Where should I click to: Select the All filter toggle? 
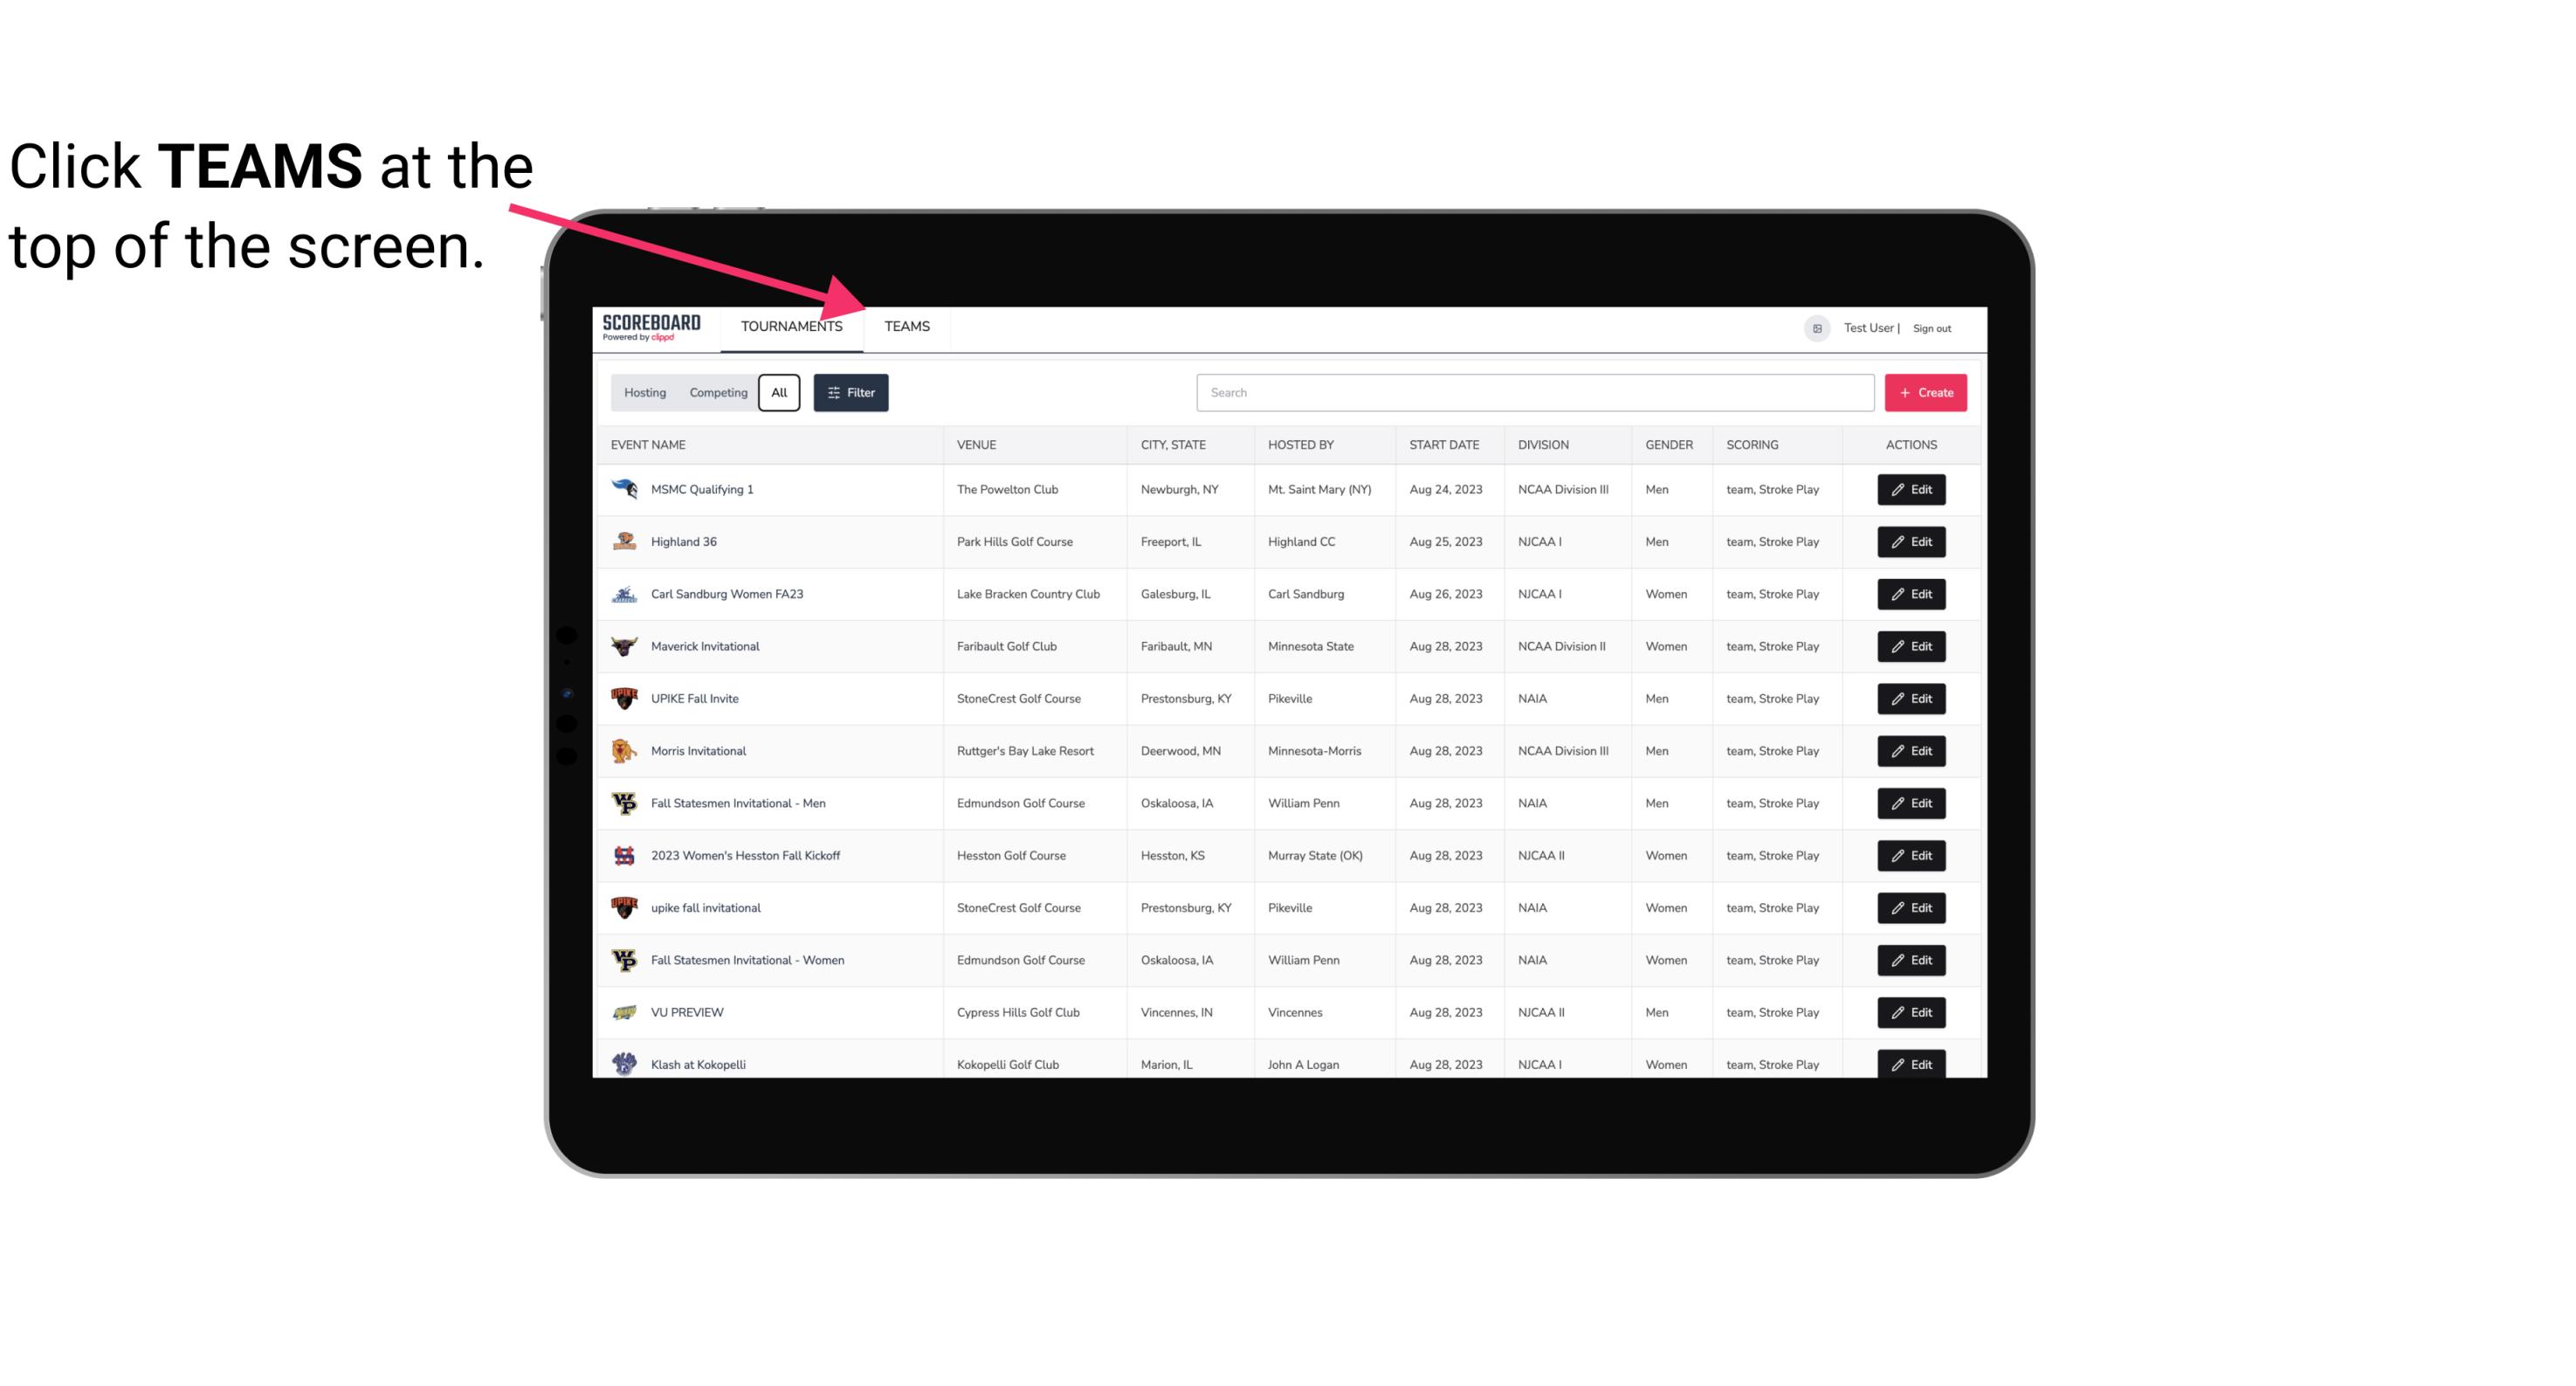pyautogui.click(x=778, y=393)
